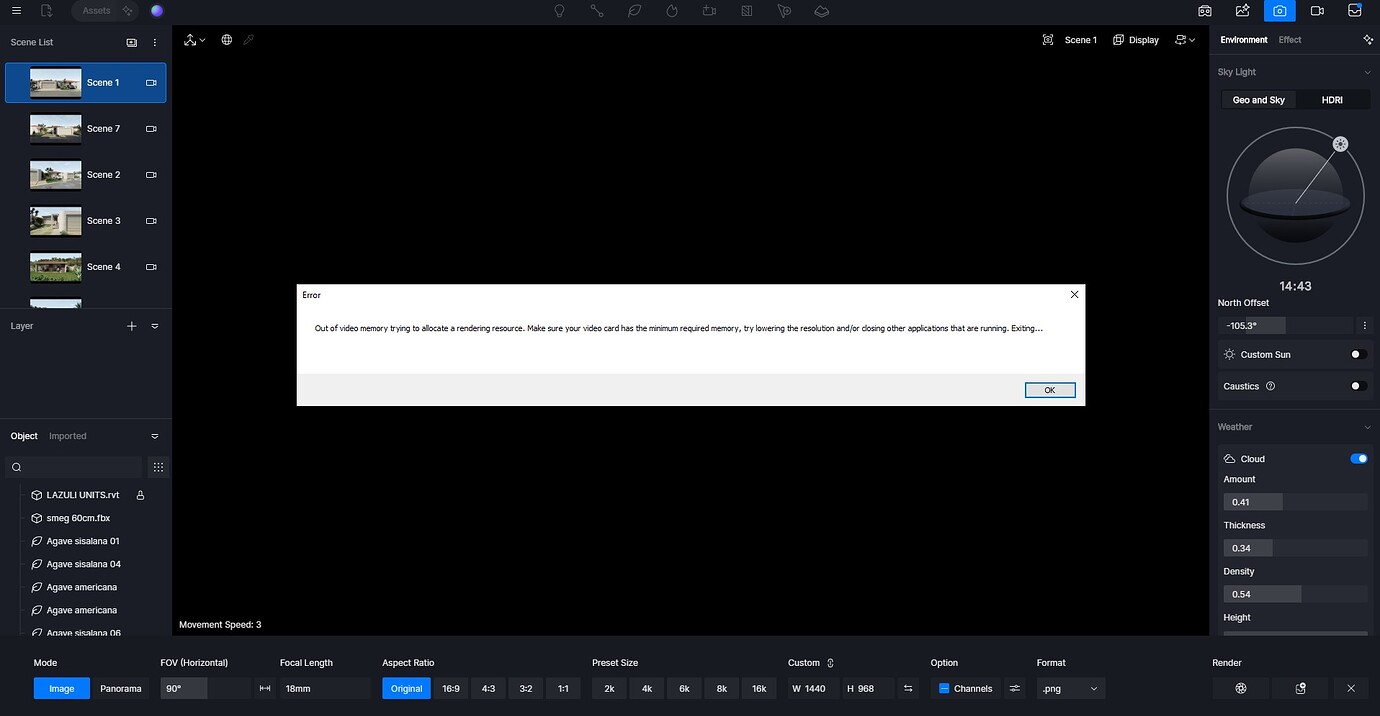
Task: Toggle camera icon for Scene 4
Action: click(x=151, y=267)
